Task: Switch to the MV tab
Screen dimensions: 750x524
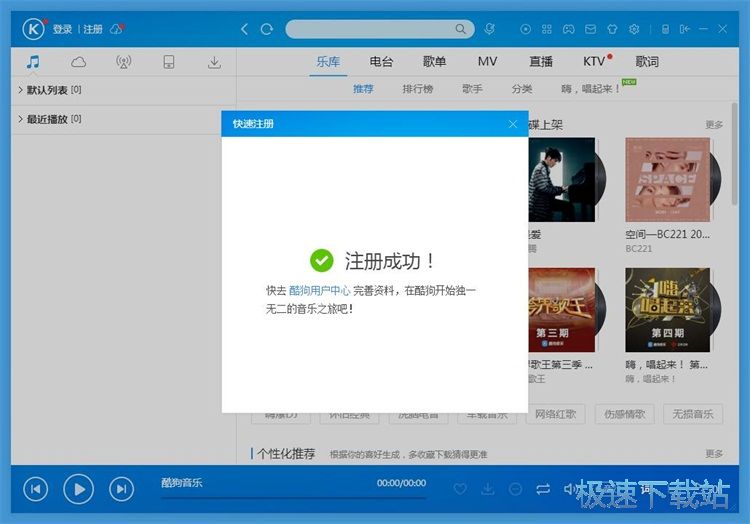Action: click(x=487, y=62)
